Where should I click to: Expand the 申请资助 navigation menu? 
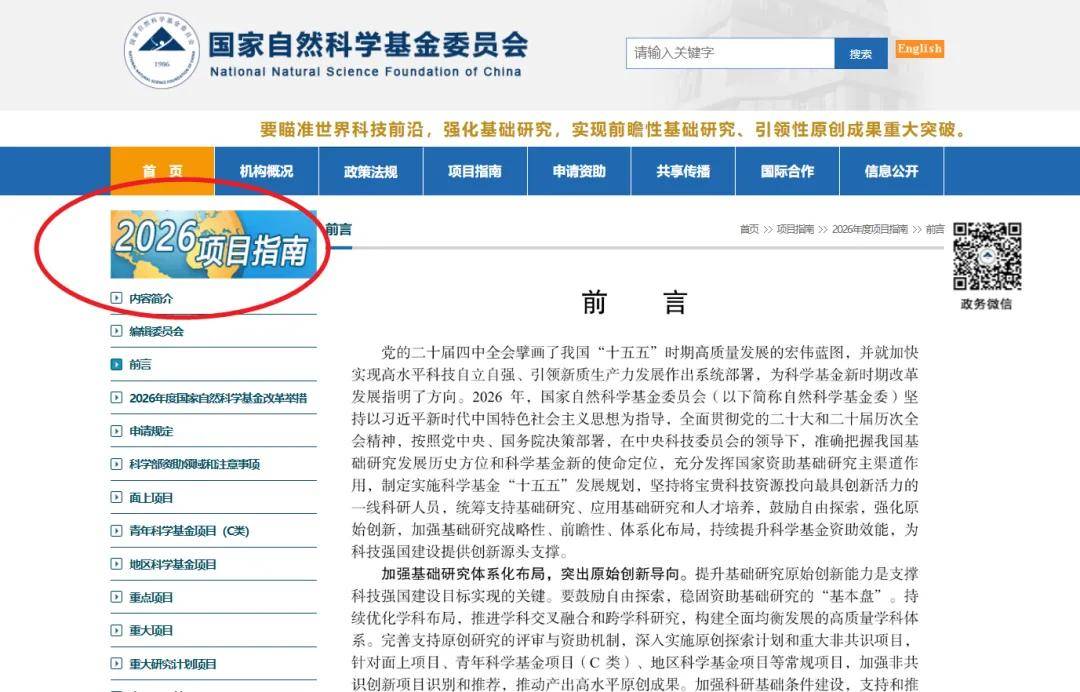pos(579,171)
